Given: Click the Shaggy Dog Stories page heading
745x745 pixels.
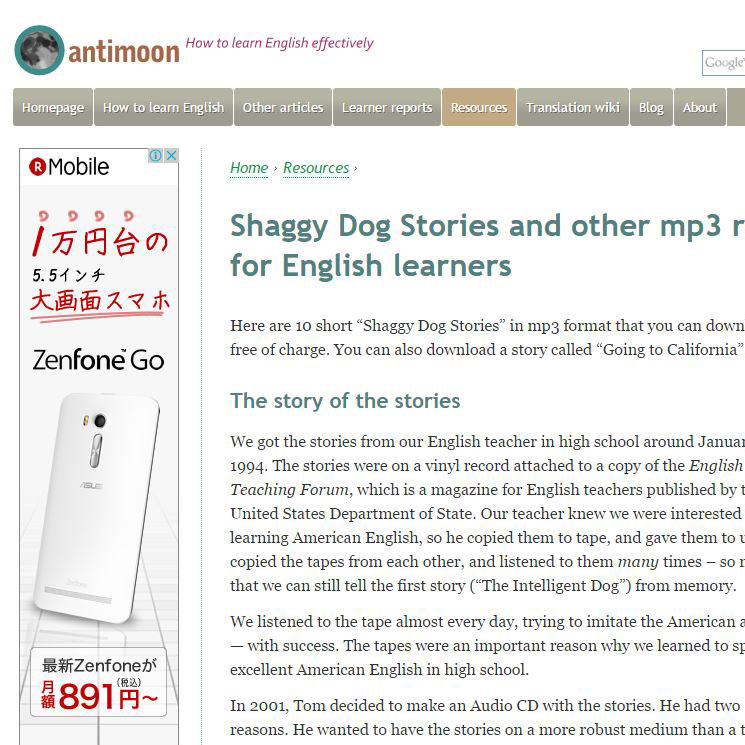Looking at the screenshot, I should (487, 245).
